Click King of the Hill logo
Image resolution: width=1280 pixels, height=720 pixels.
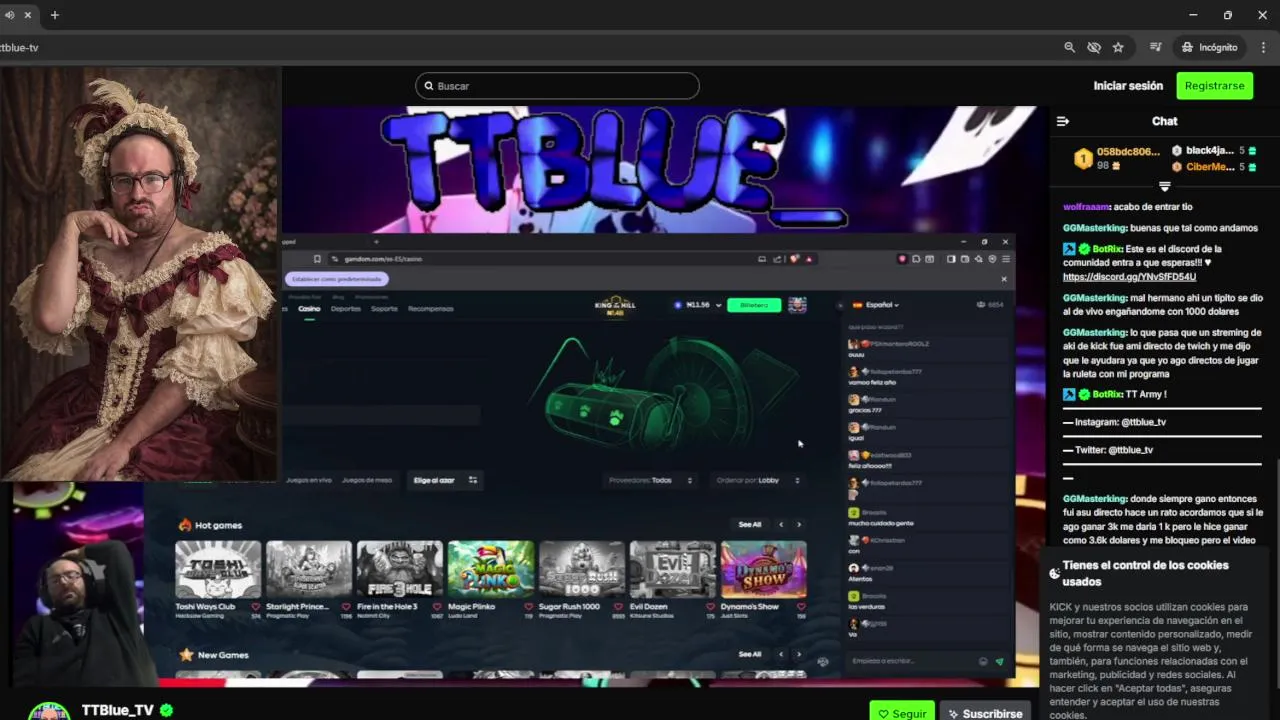[x=615, y=307]
